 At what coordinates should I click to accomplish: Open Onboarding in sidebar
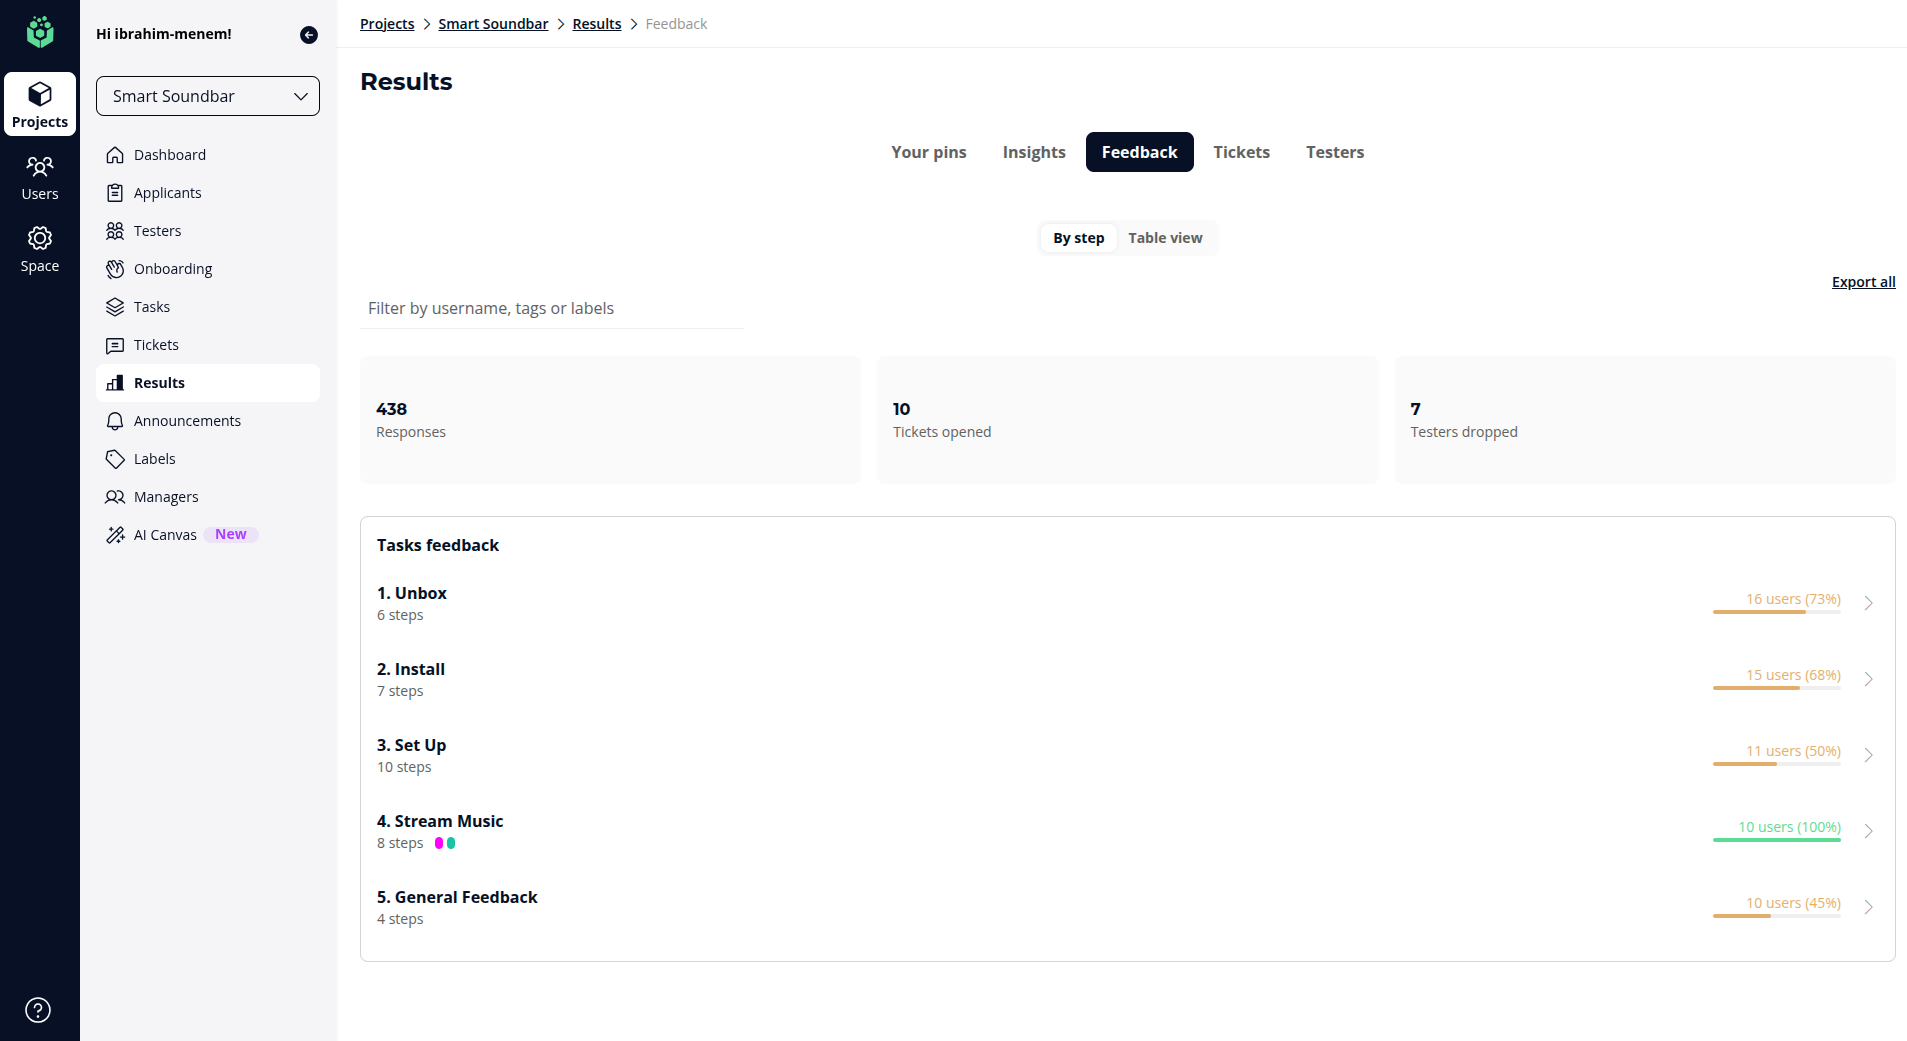[208, 269]
